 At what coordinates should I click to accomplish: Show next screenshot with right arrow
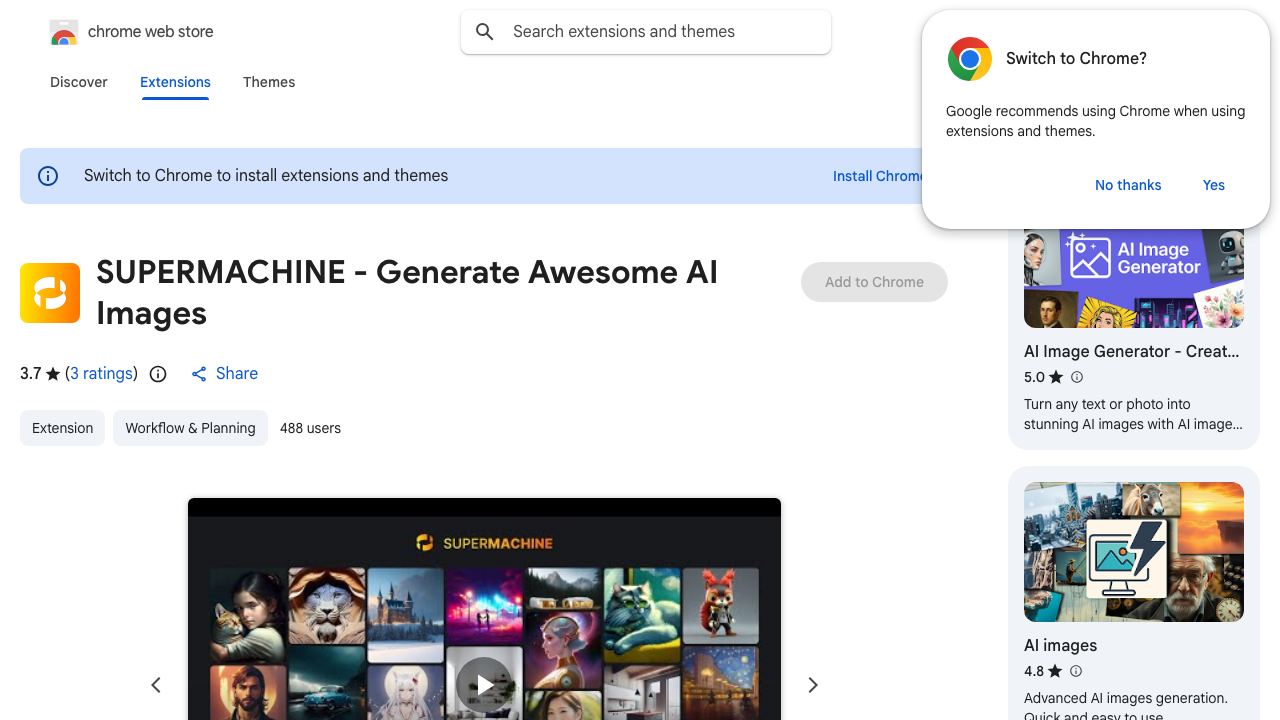[813, 685]
